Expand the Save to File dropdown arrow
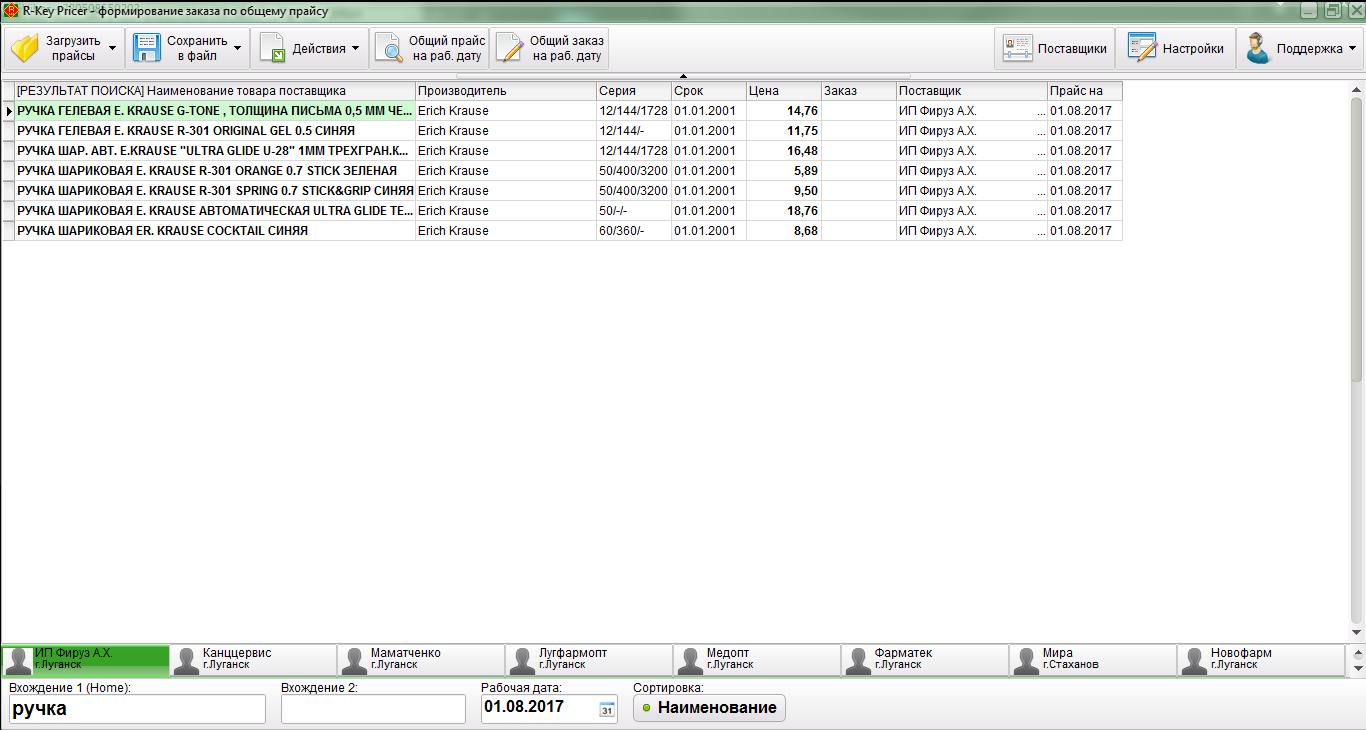 point(237,48)
